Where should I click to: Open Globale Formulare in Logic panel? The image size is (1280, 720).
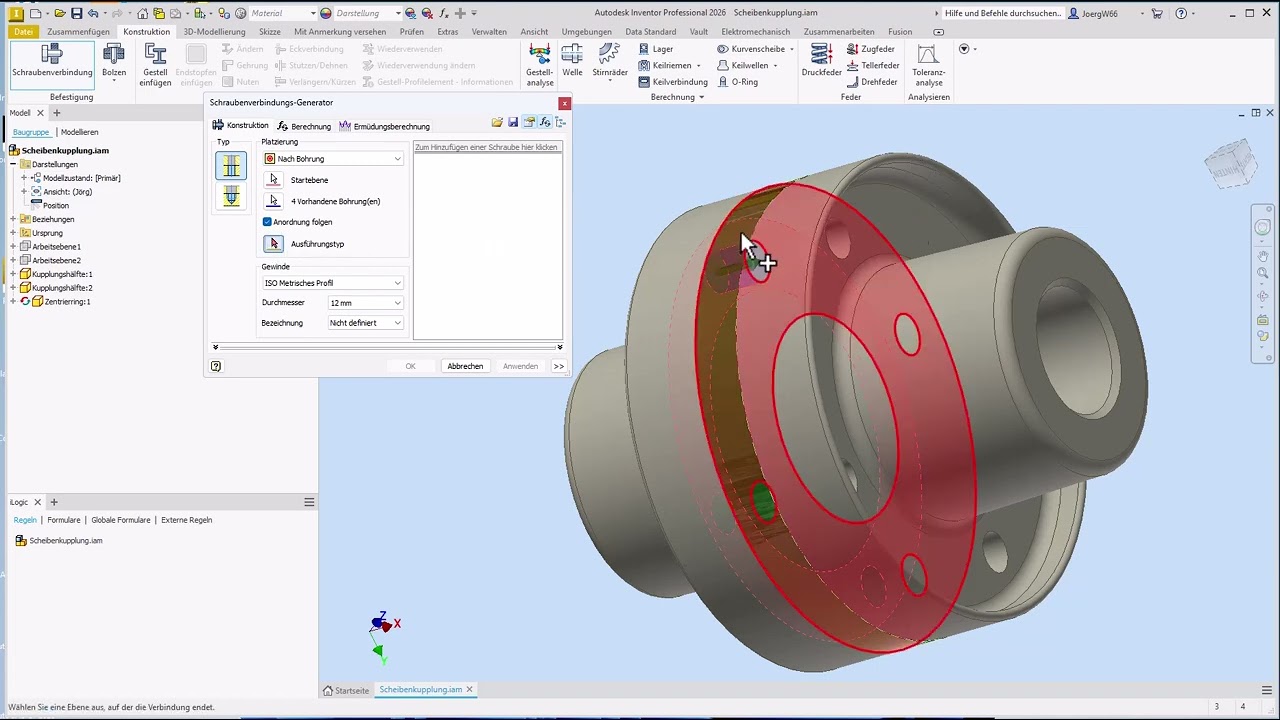coord(121,520)
